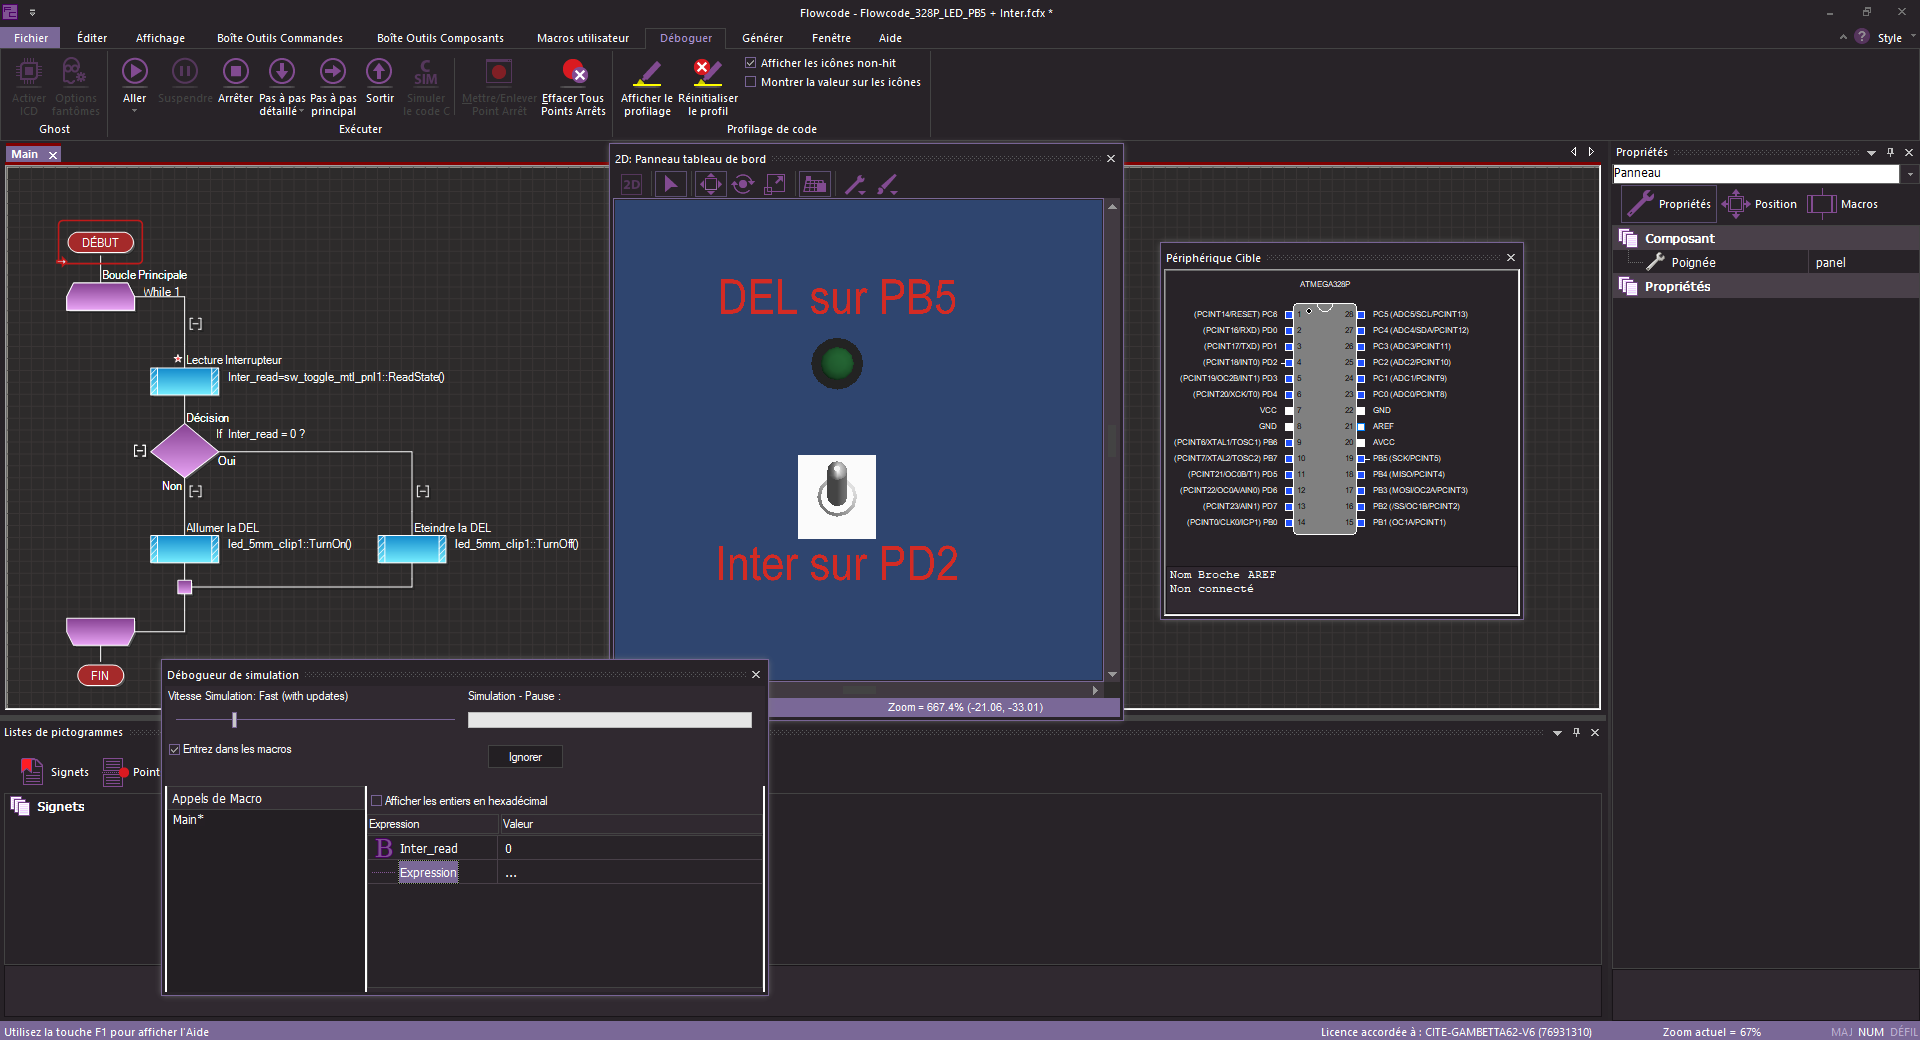Switch to Boîte Outils Composants tab
Viewport: 1920px width, 1040px height.
[440, 38]
